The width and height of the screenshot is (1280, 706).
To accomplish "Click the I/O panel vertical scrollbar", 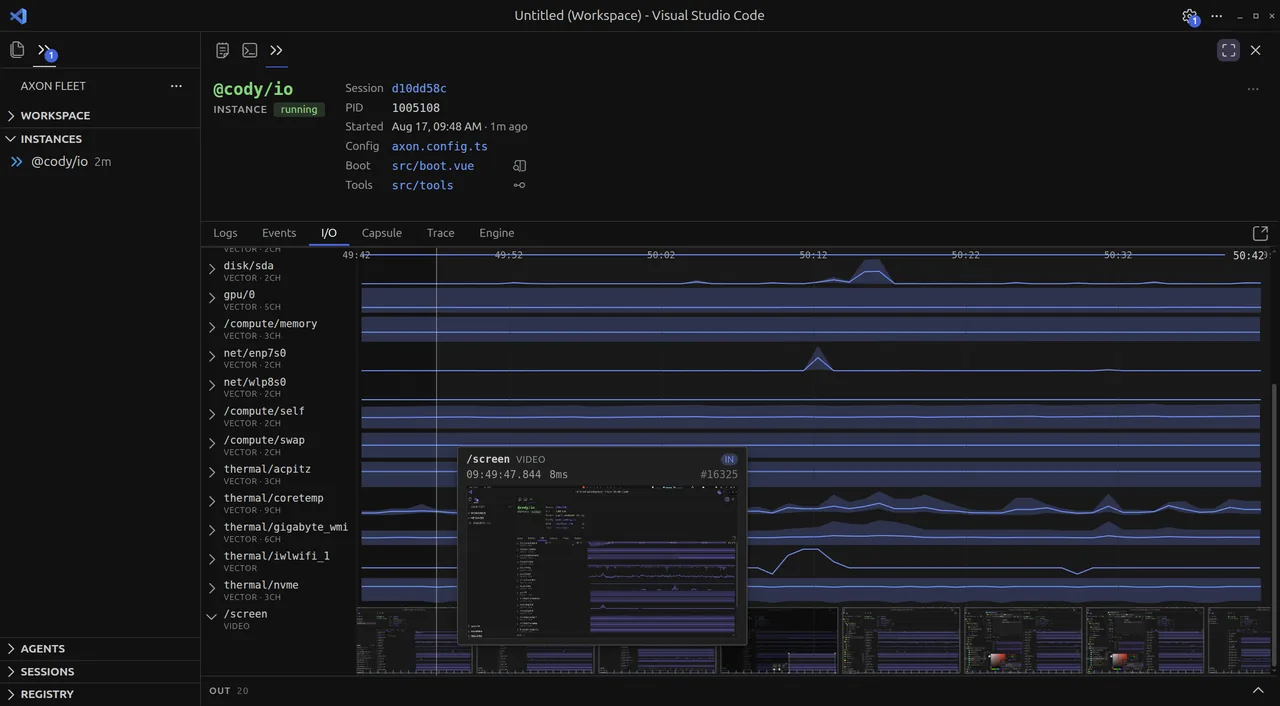I will coord(1274,526).
